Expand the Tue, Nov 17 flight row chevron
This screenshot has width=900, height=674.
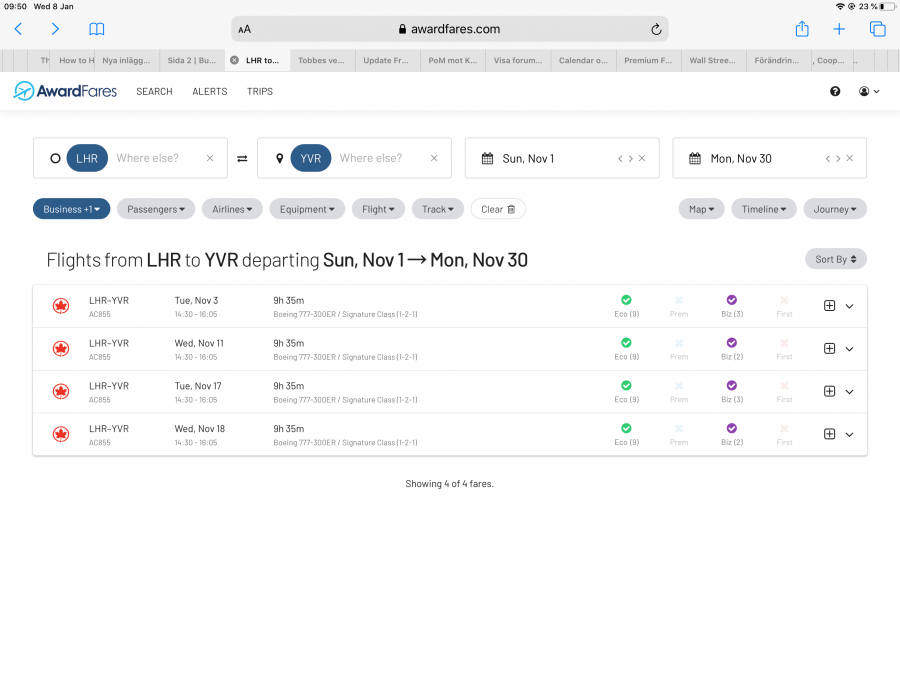849,392
